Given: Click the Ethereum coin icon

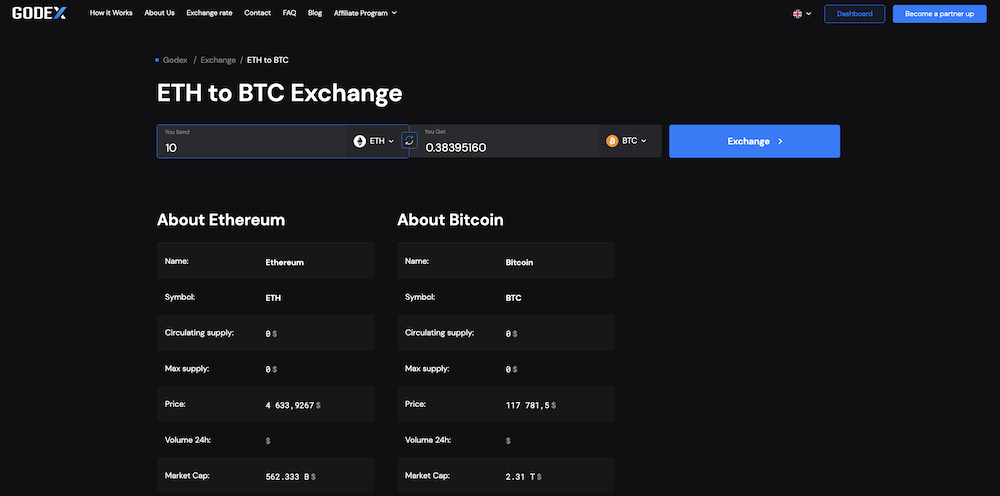Looking at the screenshot, I should (360, 141).
